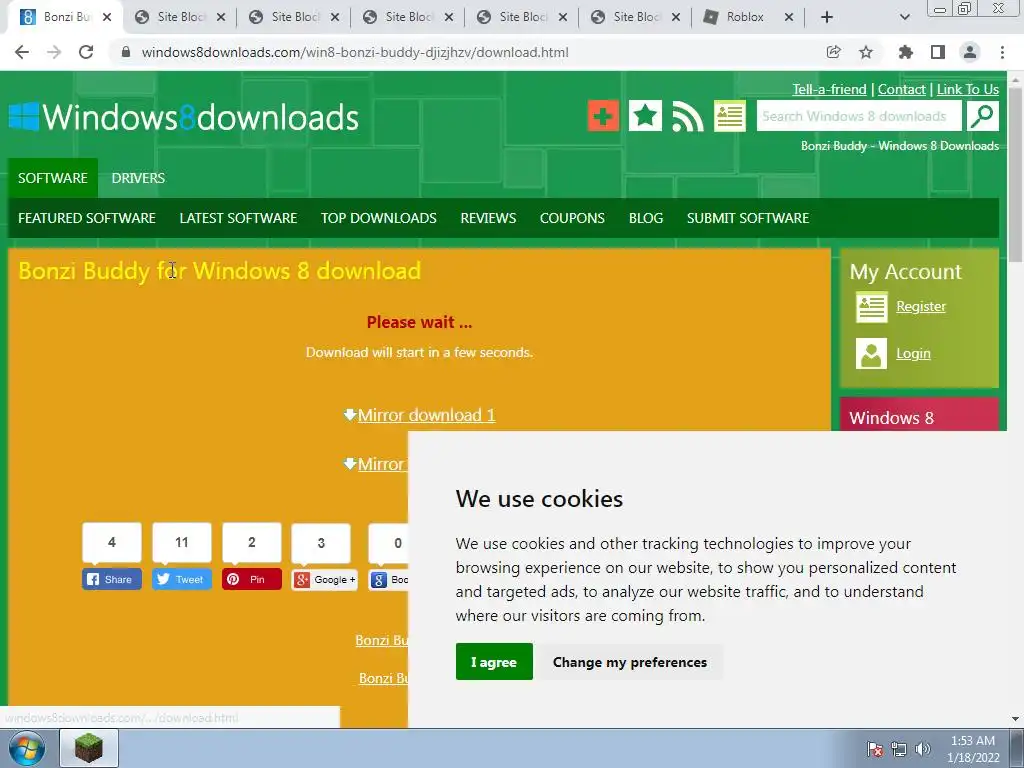Accept cookies with I agree button
Viewport: 1024px width, 768px height.
coord(494,662)
